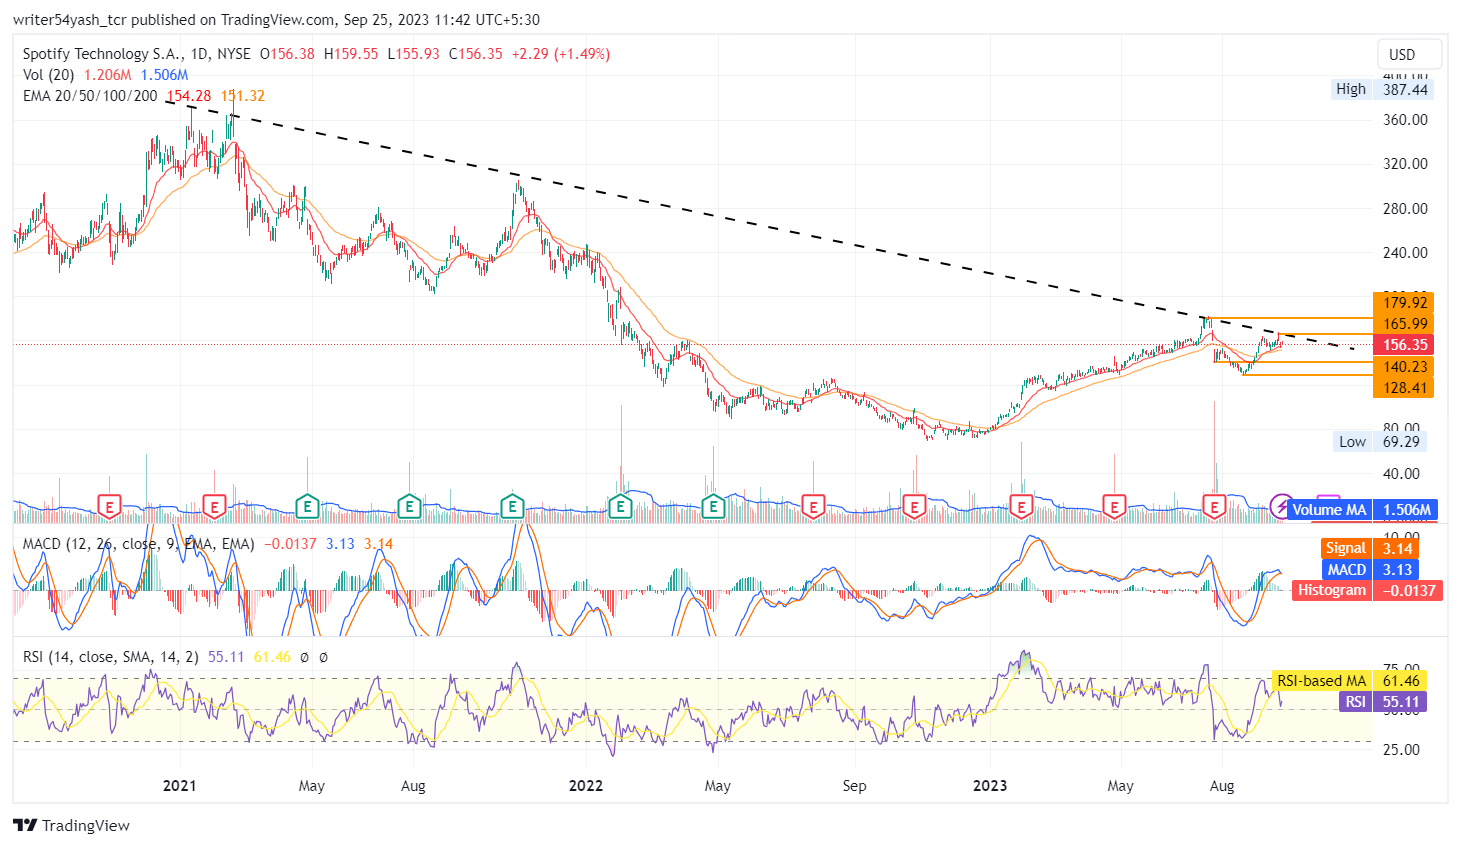
Task: Click the 25.00 RSI axis value
Action: click(x=1401, y=750)
